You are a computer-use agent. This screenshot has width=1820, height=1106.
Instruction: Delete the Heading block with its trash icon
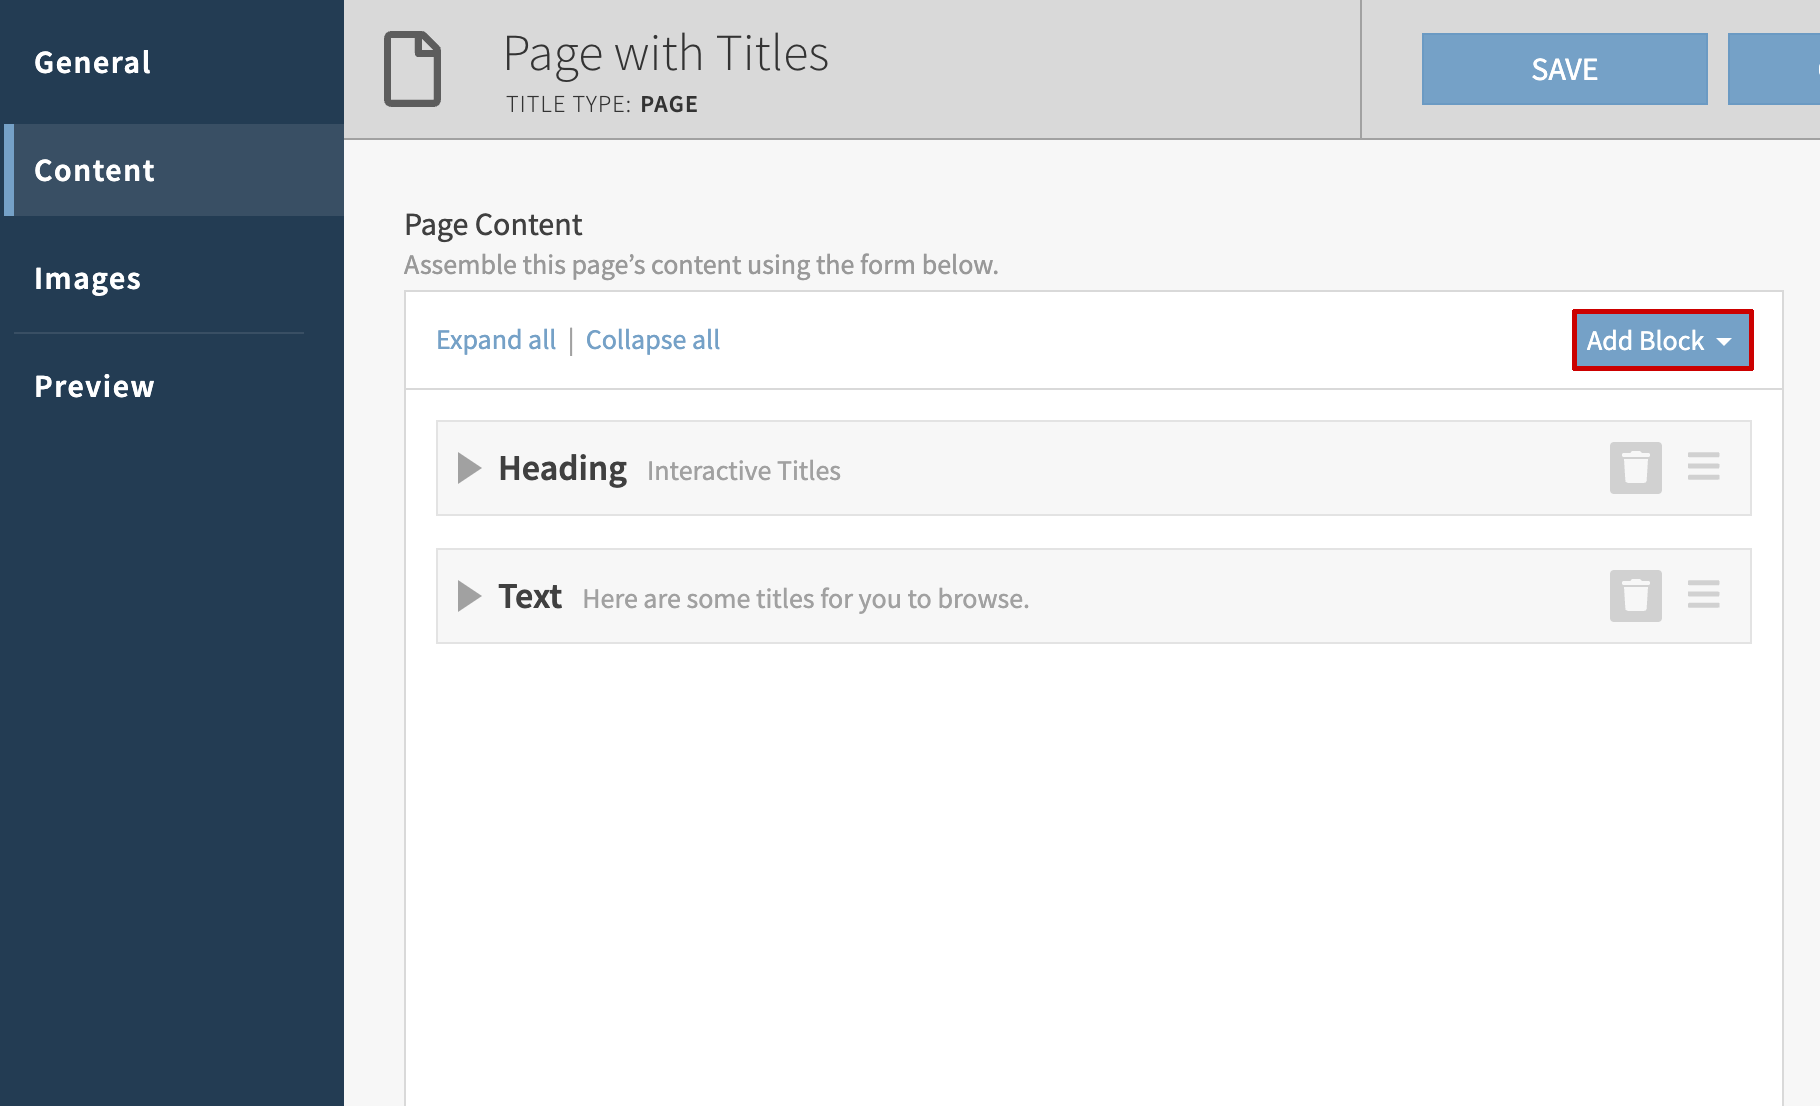[1635, 468]
